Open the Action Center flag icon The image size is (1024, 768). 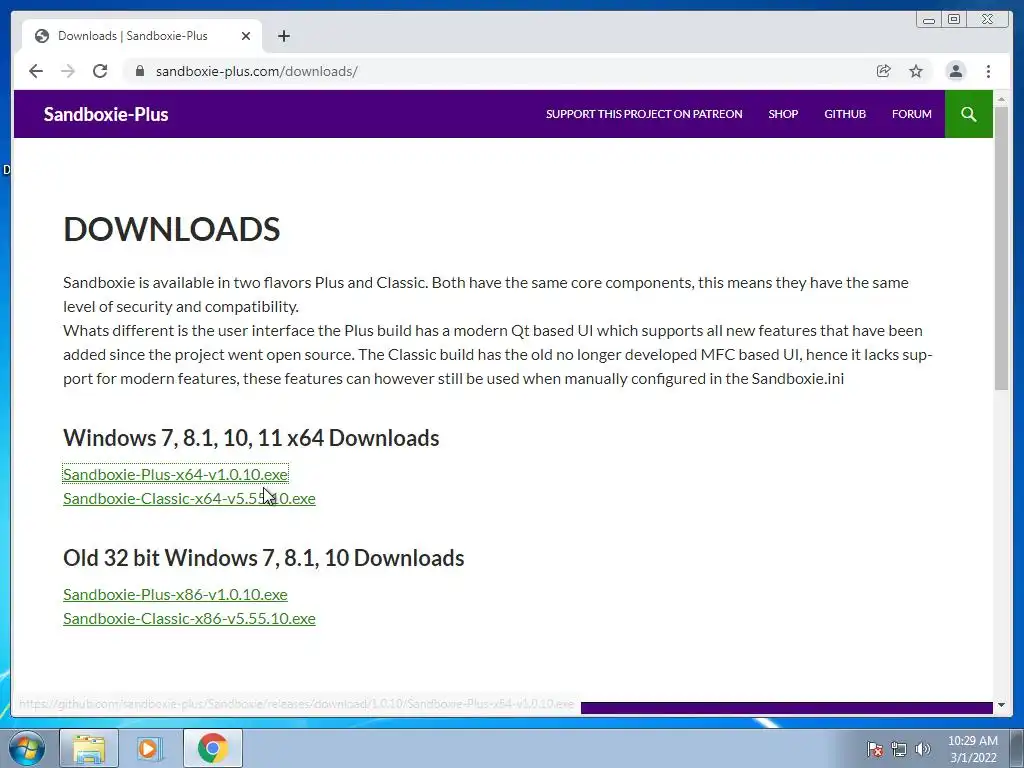[874, 749]
